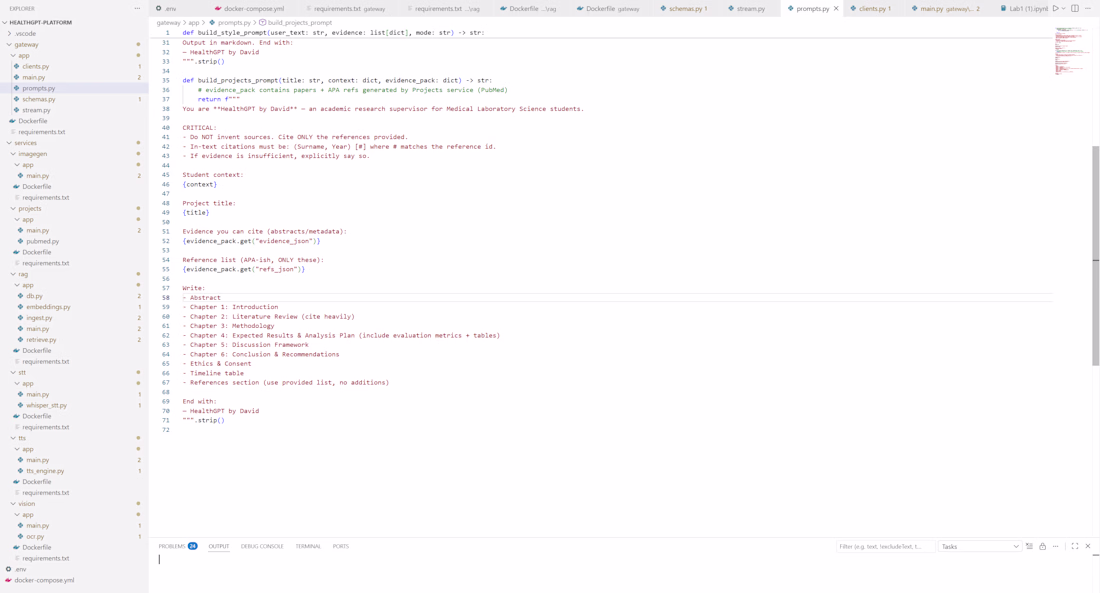Switch to docker-compose.yml editor tab
The width and height of the screenshot is (1100, 593).
pyautogui.click(x=255, y=8)
